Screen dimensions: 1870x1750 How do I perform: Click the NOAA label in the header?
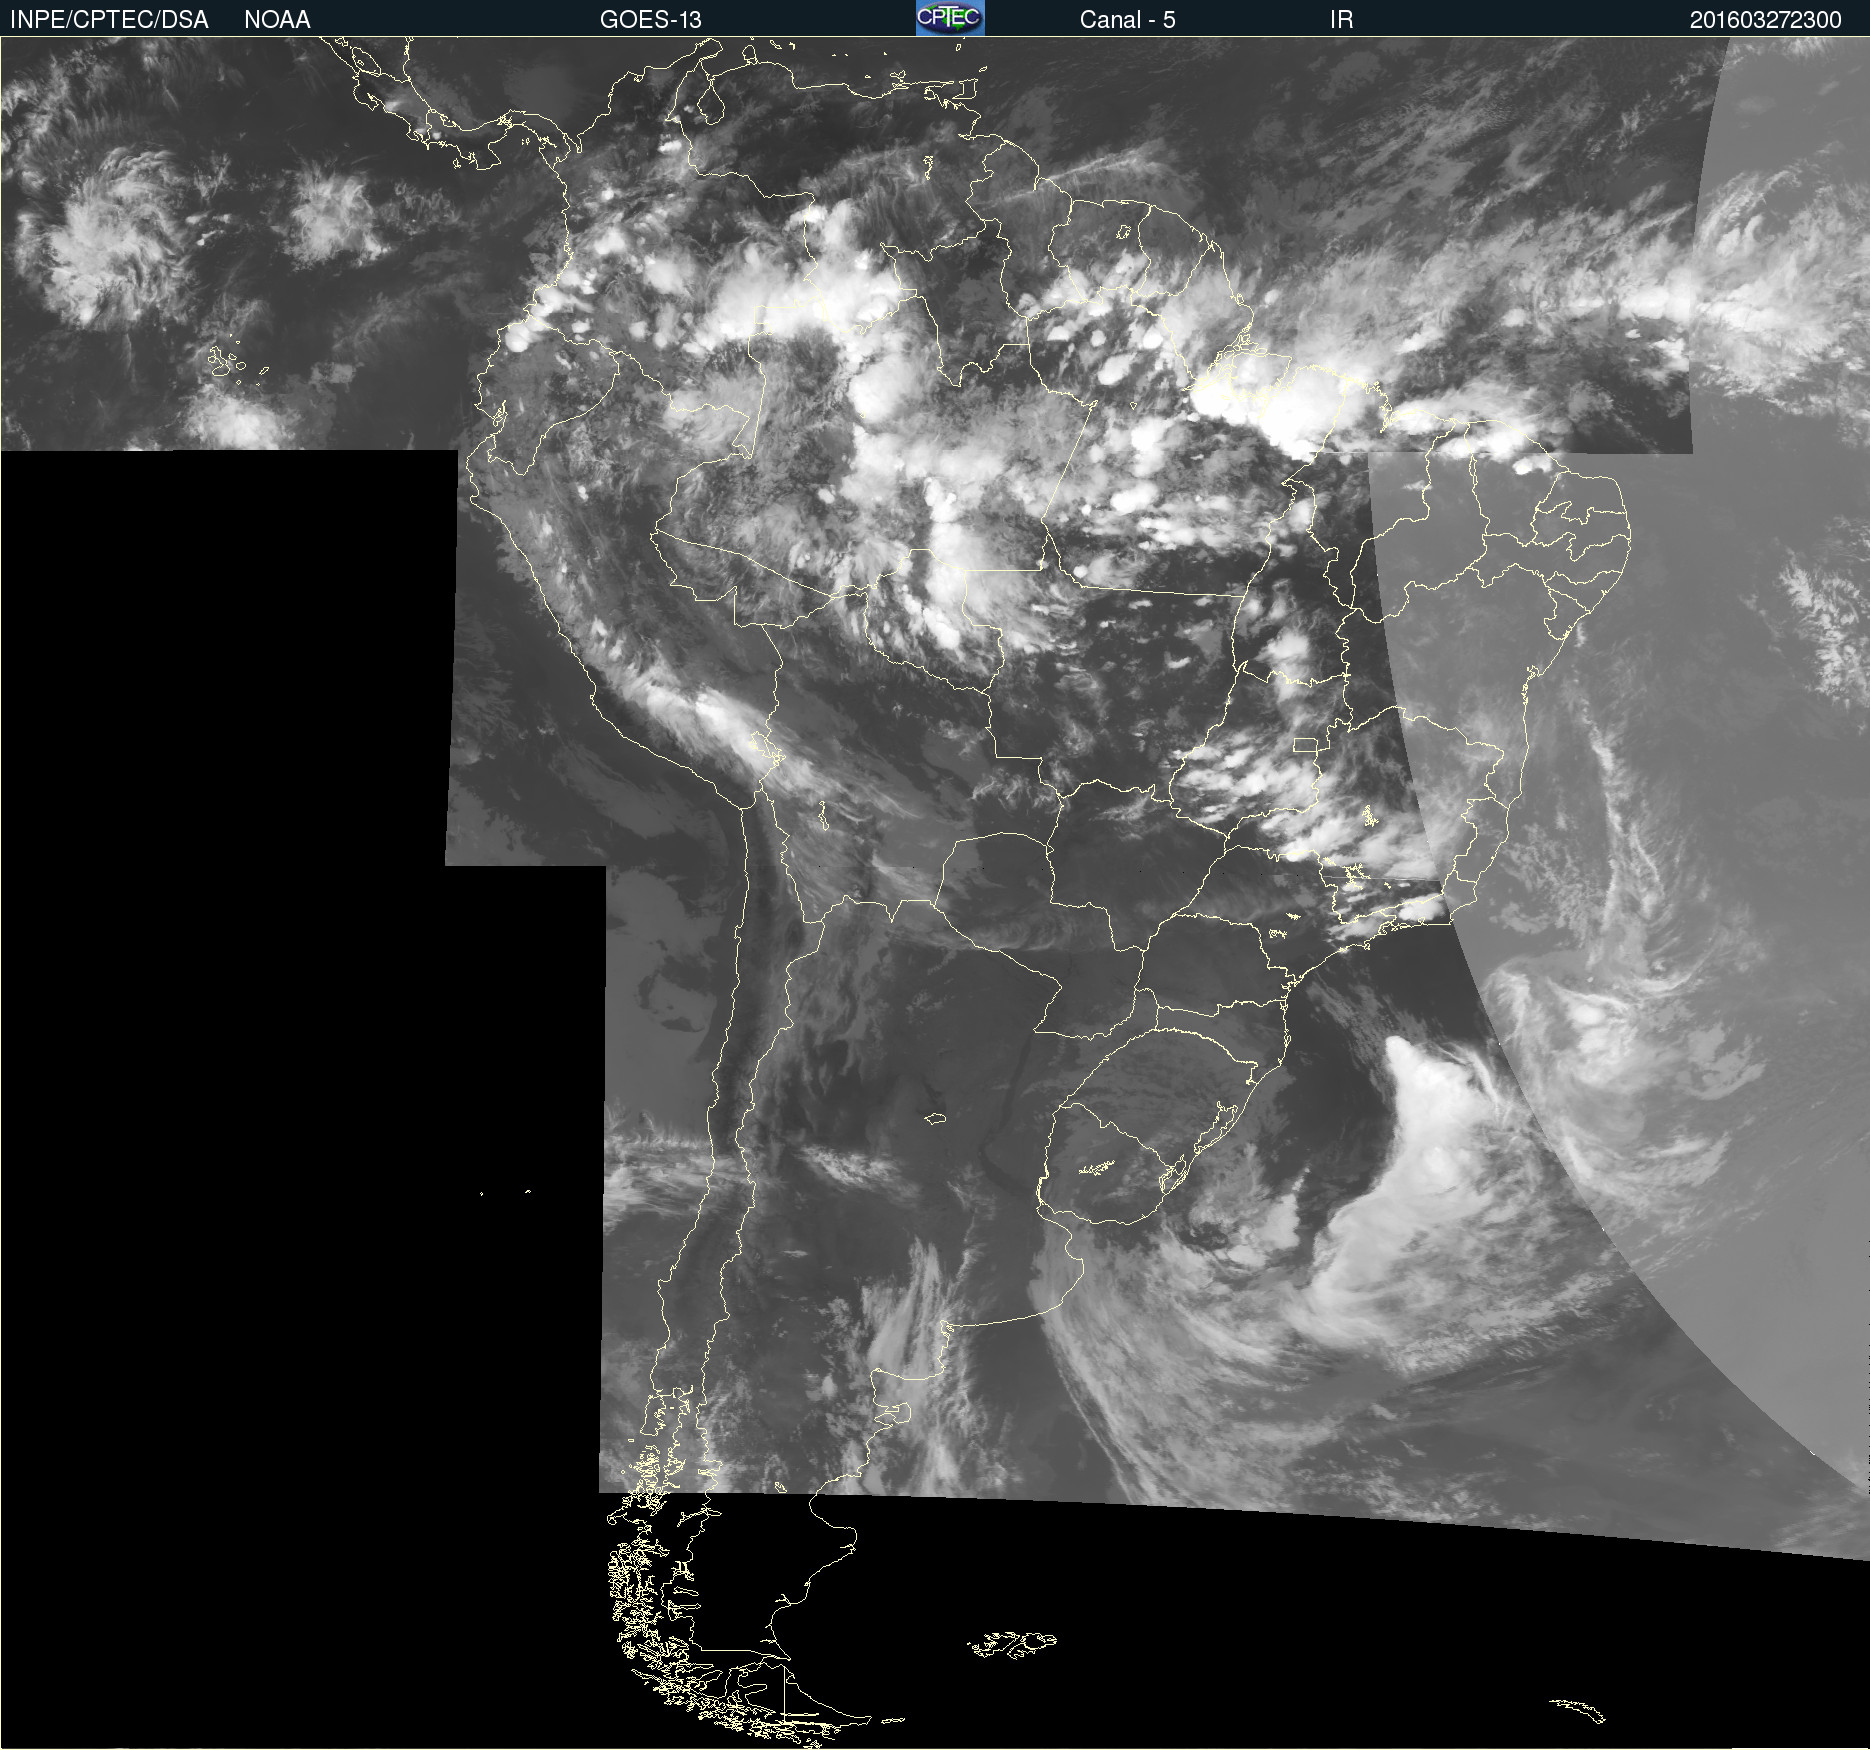(277, 20)
